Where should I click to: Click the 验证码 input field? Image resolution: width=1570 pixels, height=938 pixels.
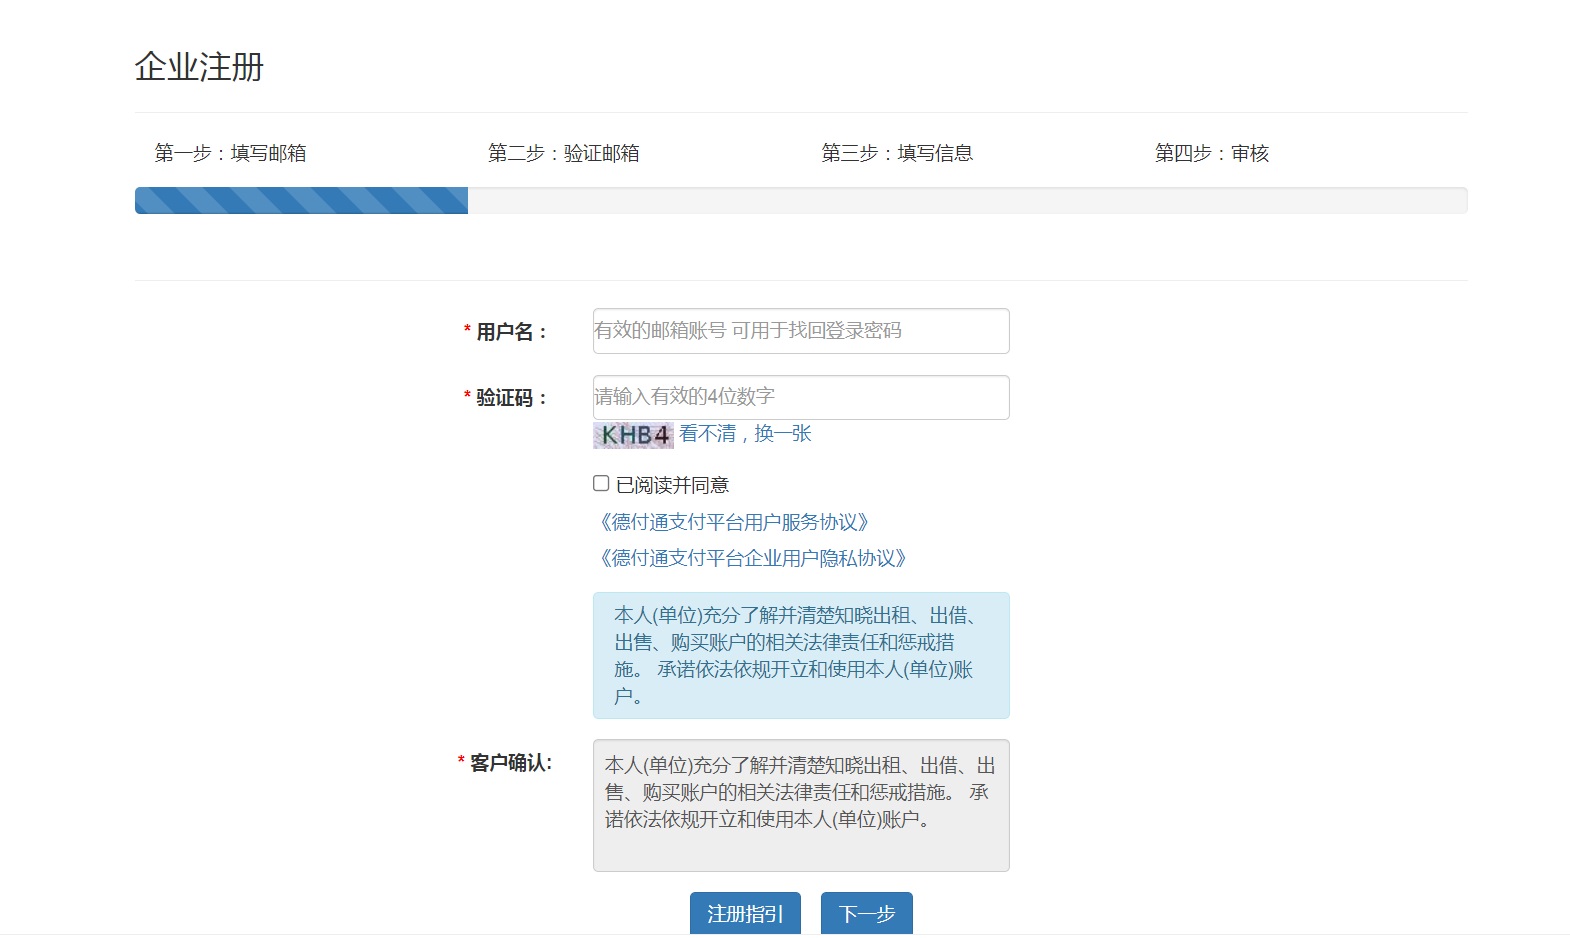tap(801, 397)
